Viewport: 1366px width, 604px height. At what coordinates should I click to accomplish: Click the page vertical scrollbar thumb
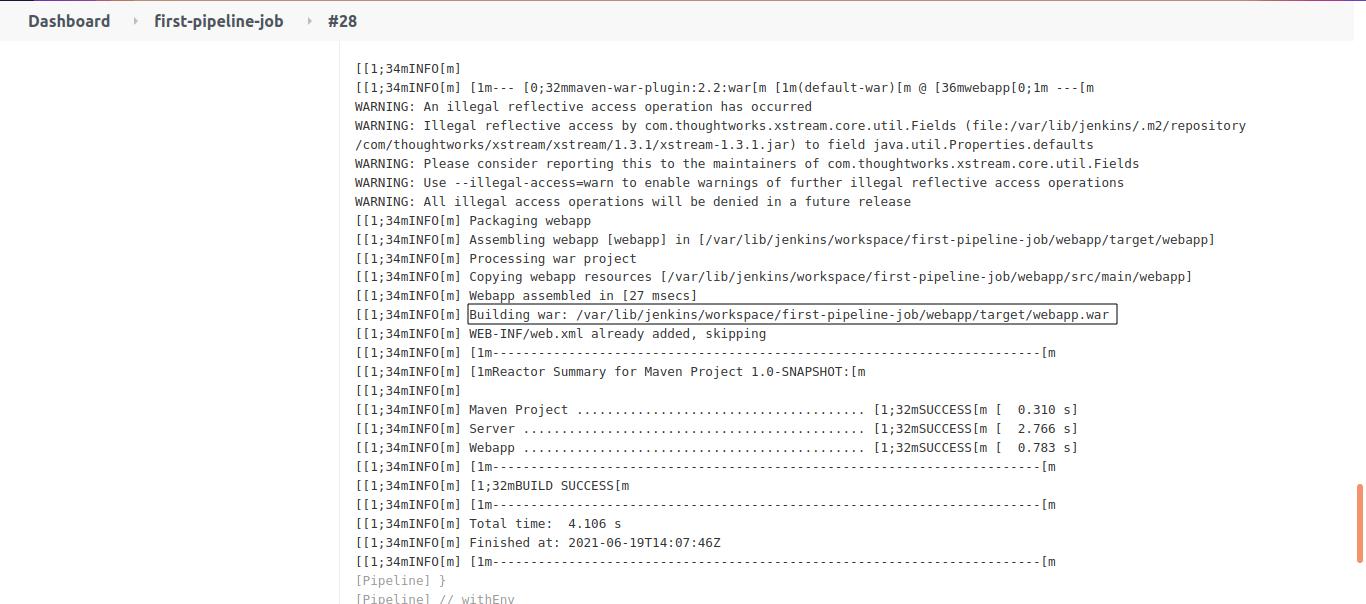tap(1359, 523)
